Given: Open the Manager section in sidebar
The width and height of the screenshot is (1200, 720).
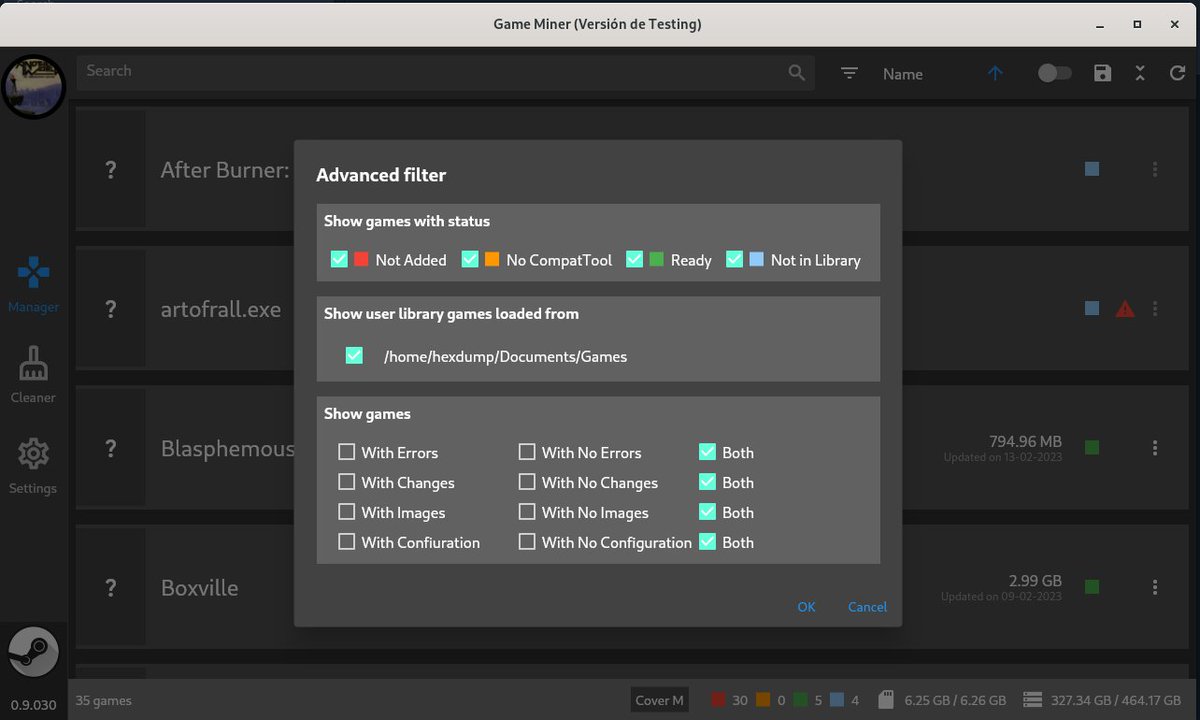Looking at the screenshot, I should click(34, 285).
